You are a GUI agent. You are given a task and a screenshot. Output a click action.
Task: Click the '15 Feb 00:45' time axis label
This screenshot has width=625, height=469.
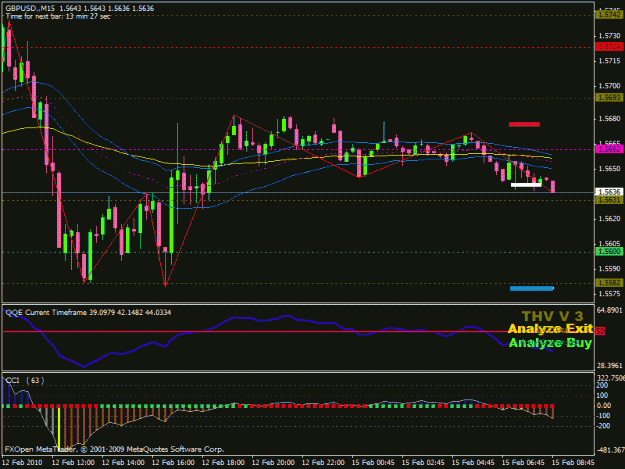373,462
